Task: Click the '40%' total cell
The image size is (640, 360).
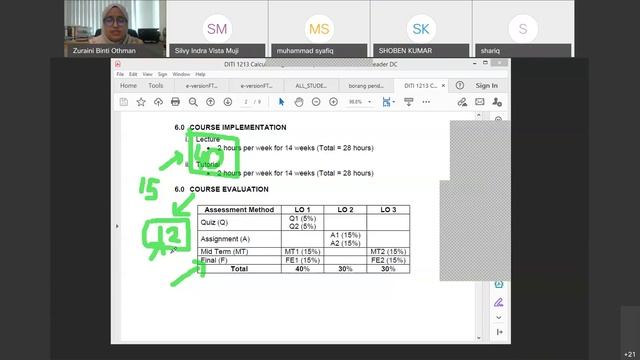Action: click(x=302, y=269)
